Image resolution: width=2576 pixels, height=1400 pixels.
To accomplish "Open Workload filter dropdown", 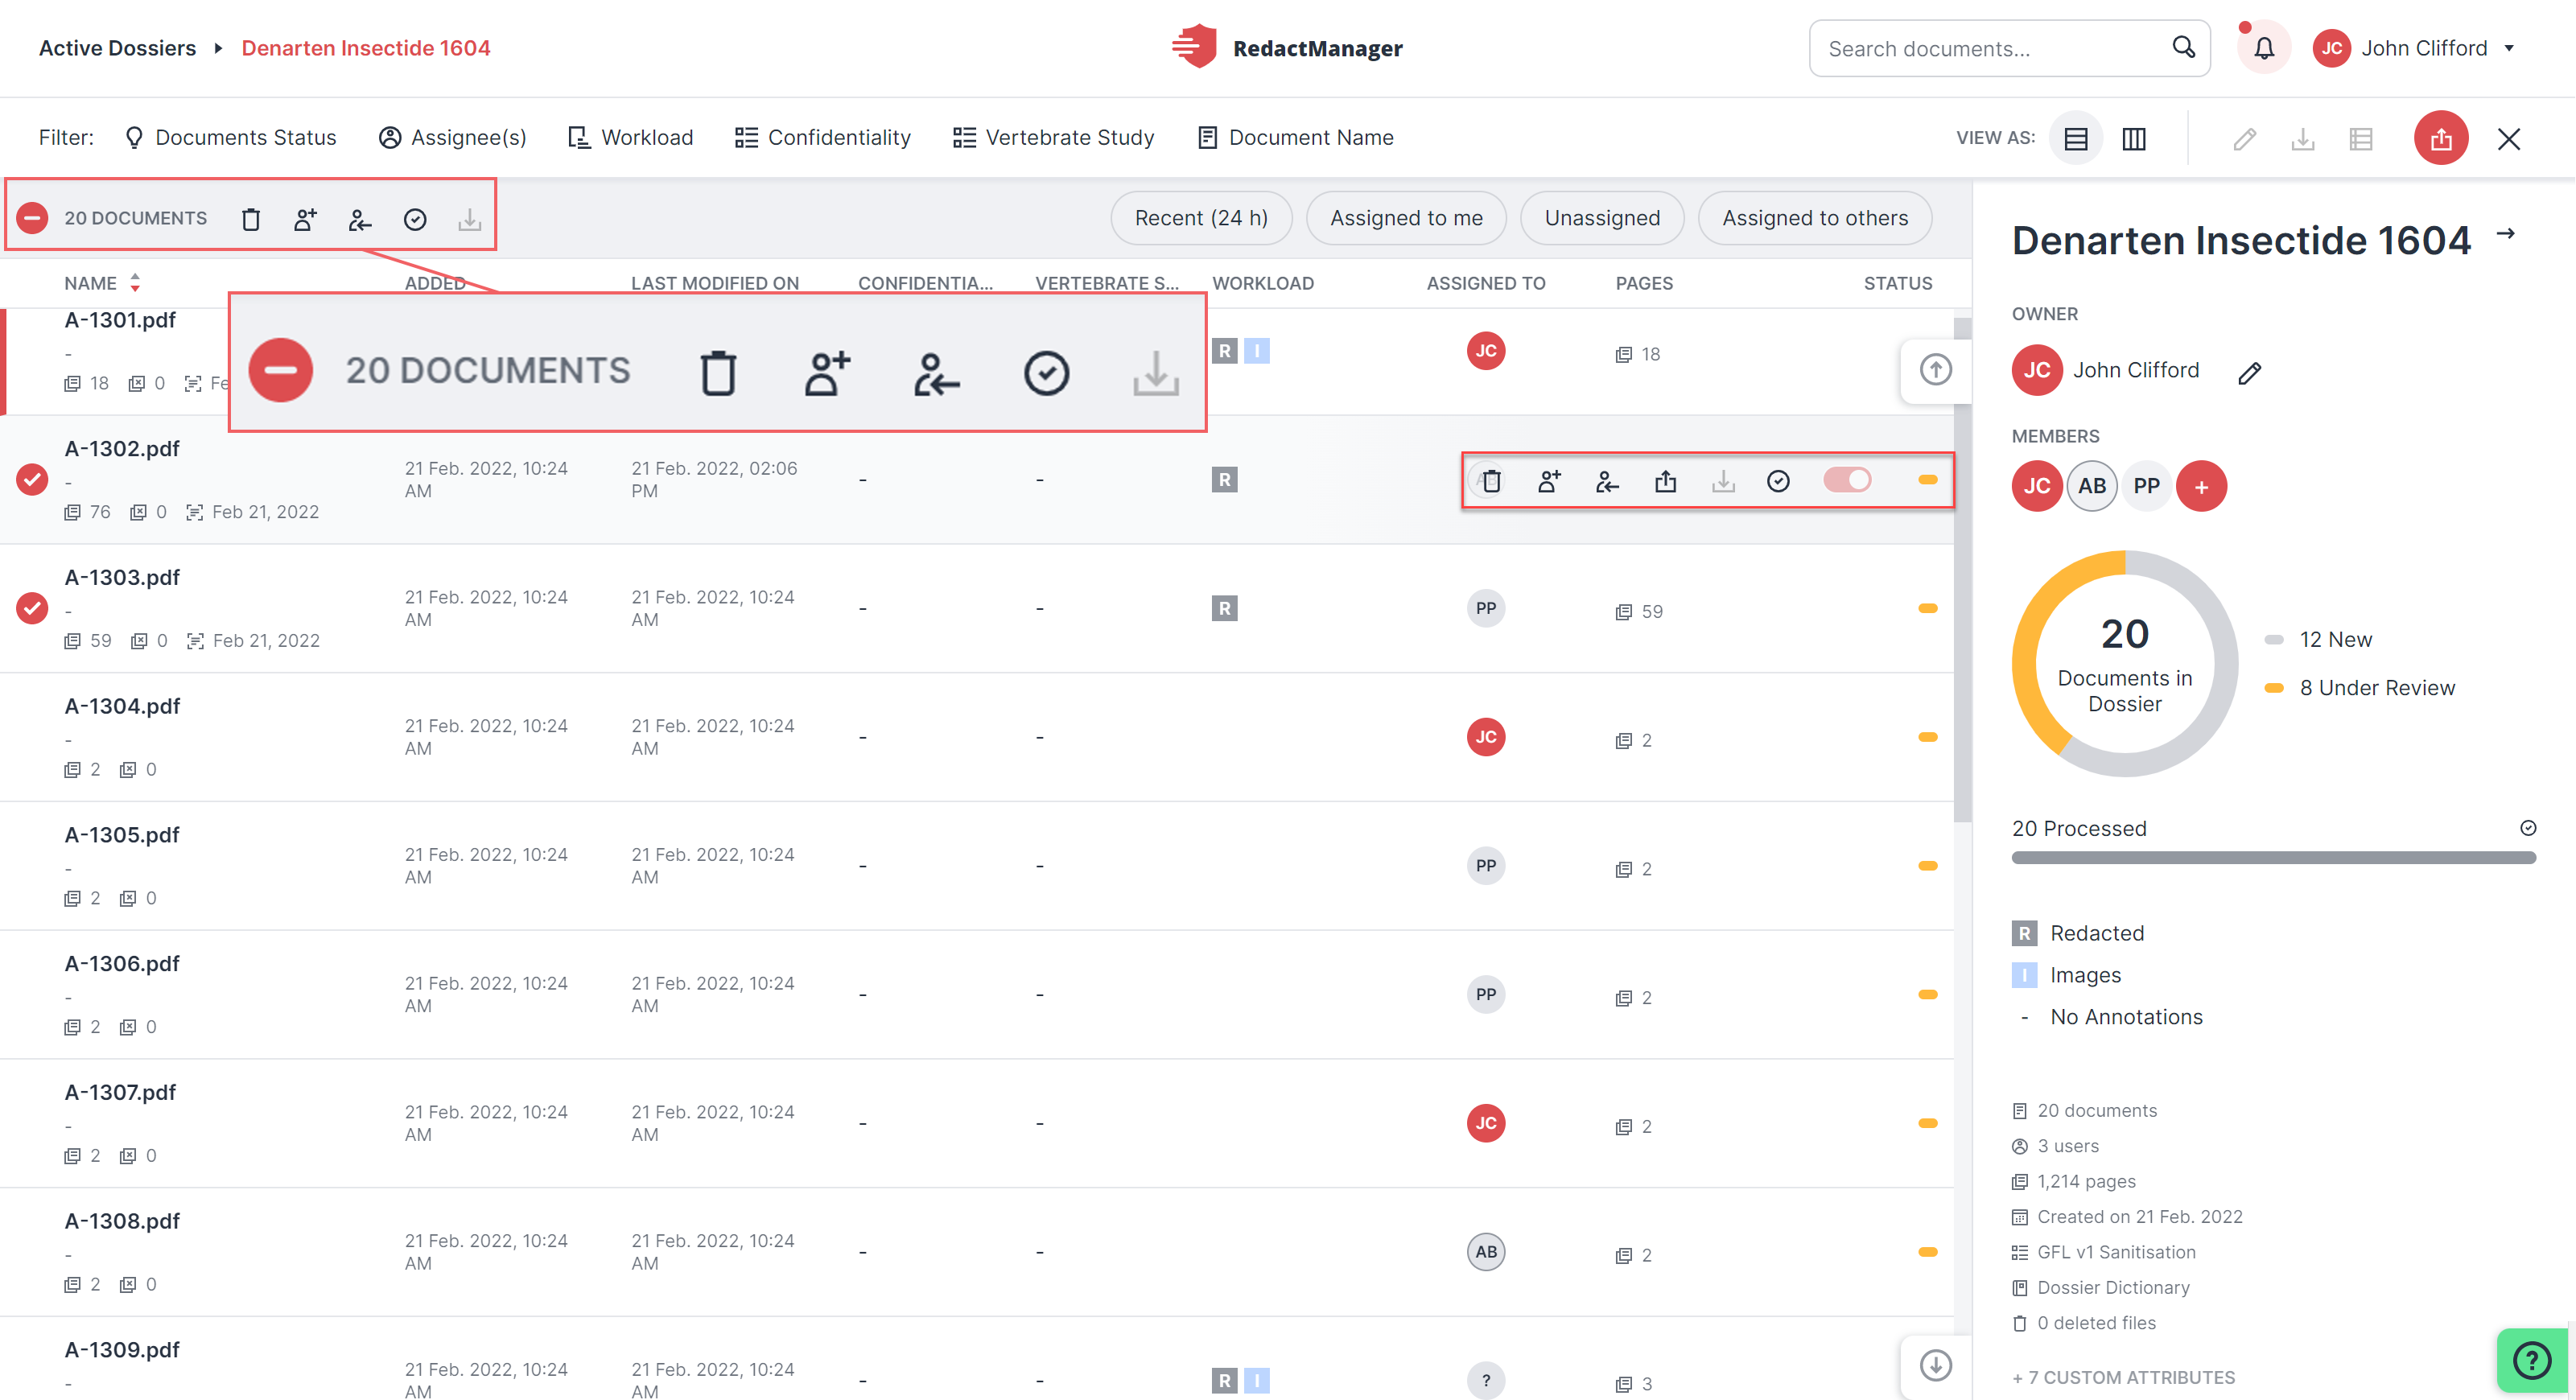I will click(x=630, y=138).
